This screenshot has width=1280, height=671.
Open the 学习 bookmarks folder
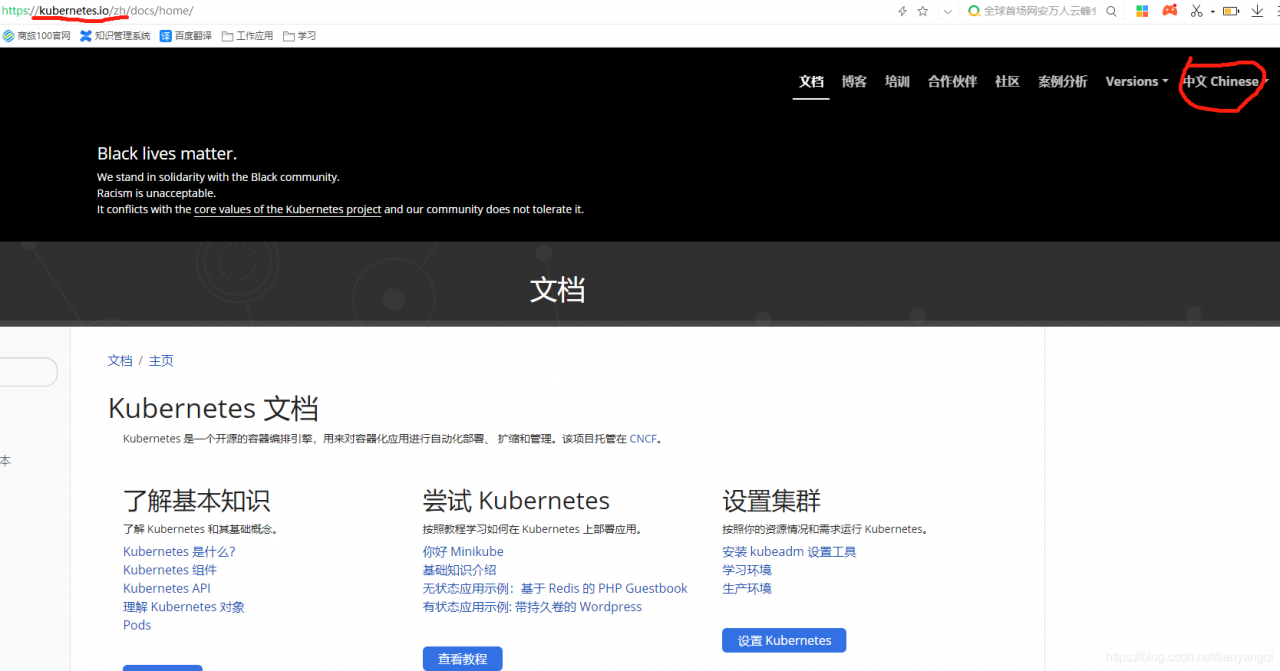coord(299,36)
